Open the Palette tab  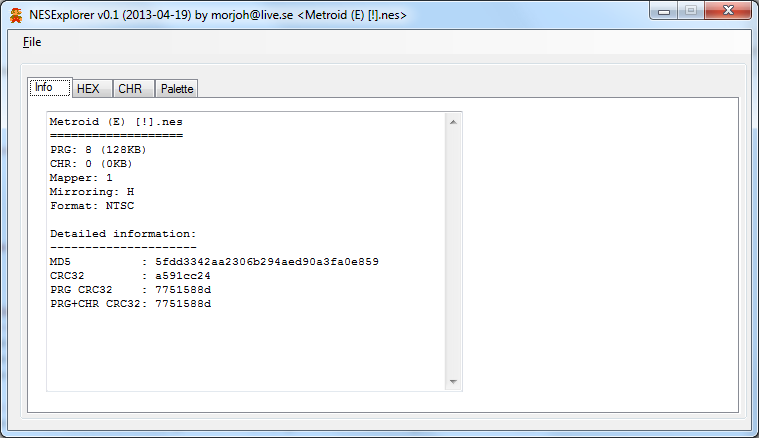tap(177, 89)
